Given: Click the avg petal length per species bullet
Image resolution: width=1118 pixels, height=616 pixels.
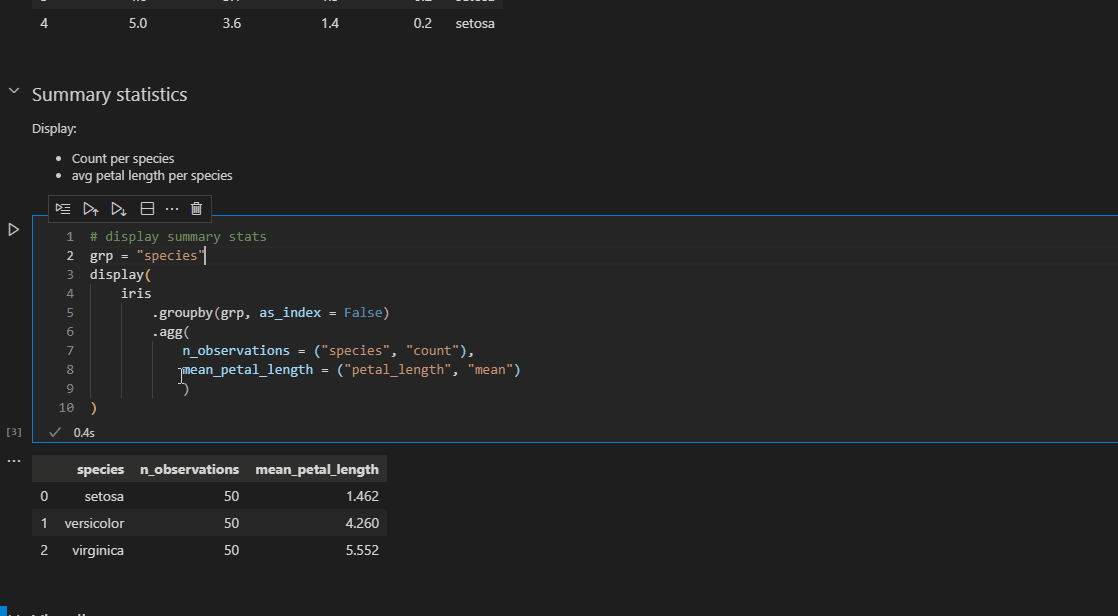Looking at the screenshot, I should pyautogui.click(x=151, y=175).
